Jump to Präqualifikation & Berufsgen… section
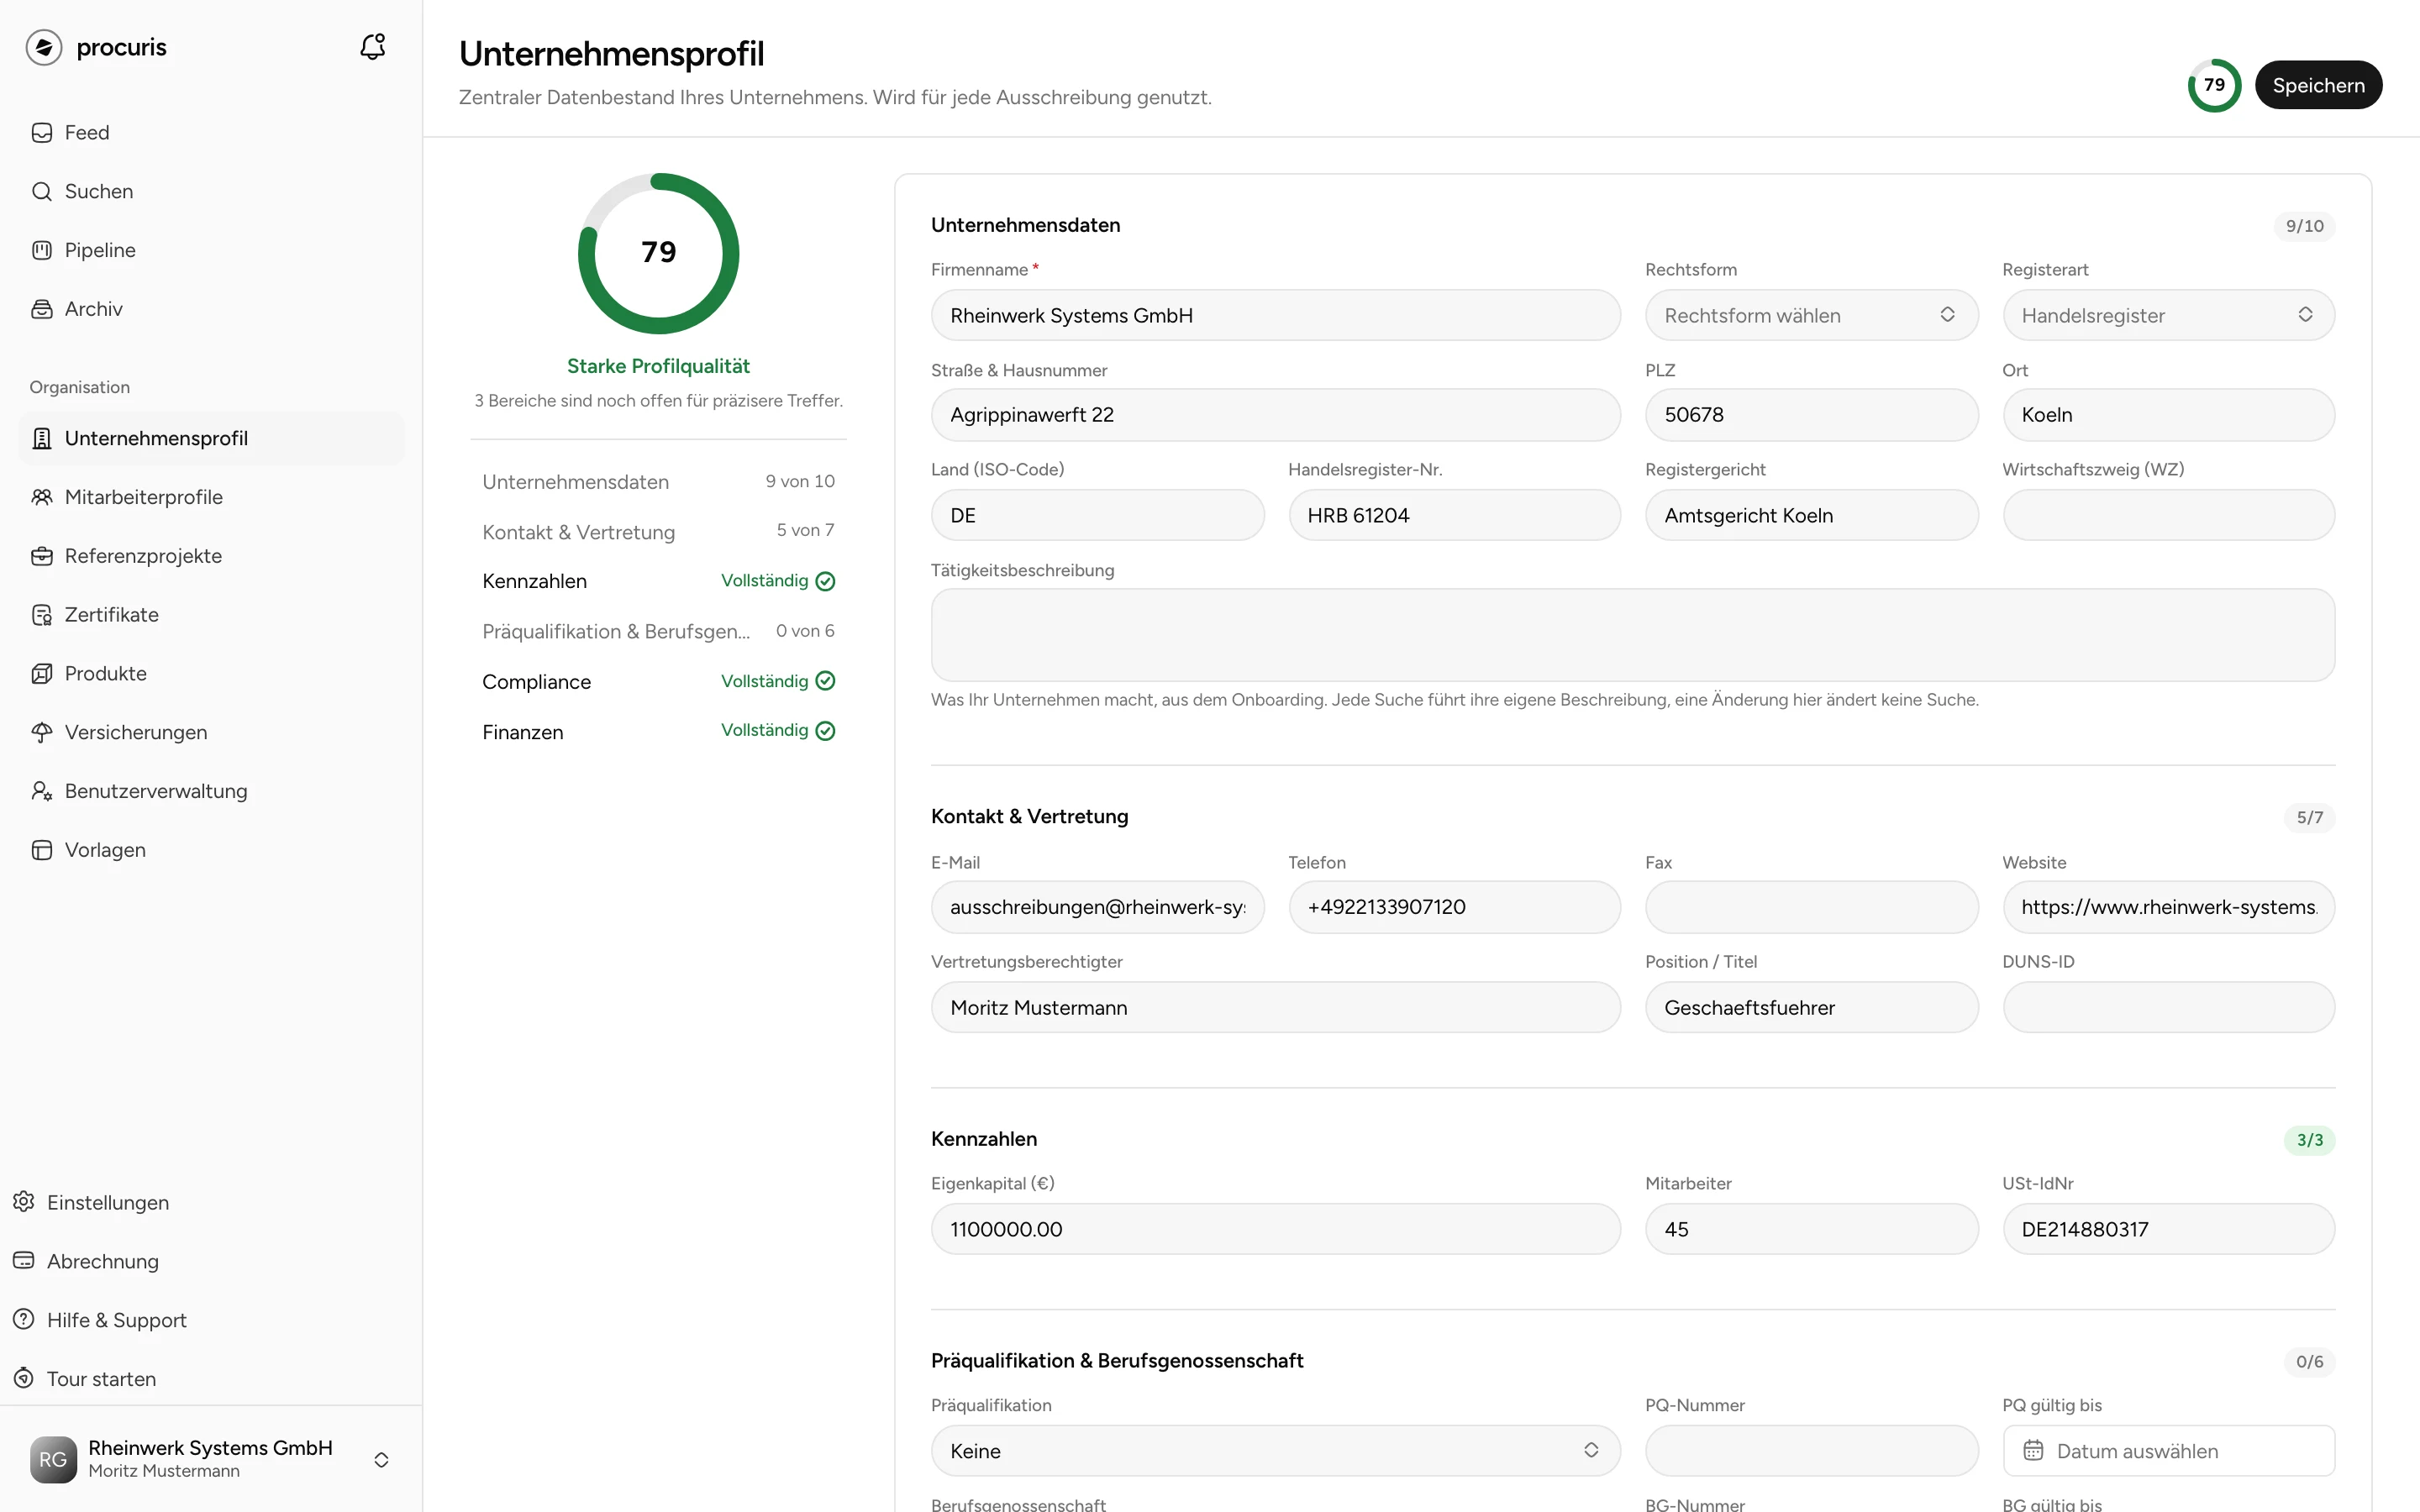Screen dimensions: 2420x1512 tap(658, 631)
